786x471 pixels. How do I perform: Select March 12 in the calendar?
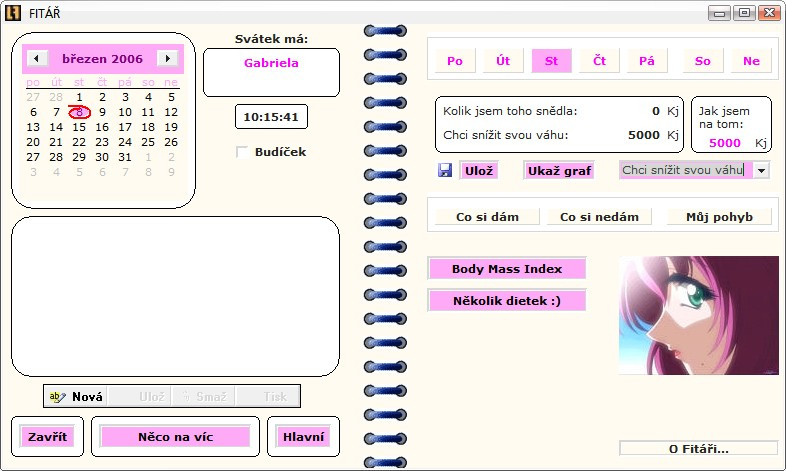tap(171, 112)
